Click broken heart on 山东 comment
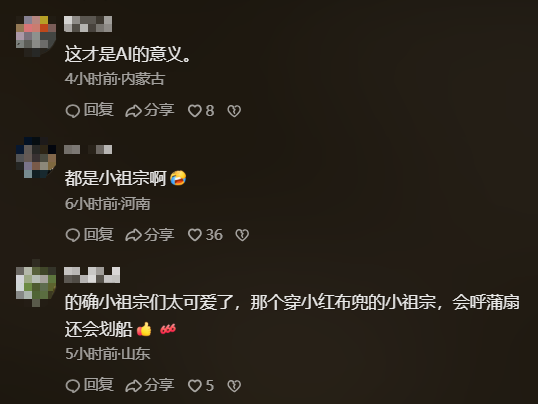This screenshot has height=404, width=538. [x=234, y=386]
